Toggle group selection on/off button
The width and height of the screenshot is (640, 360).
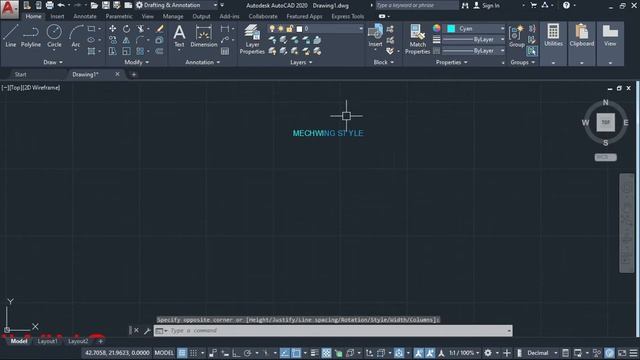[x=531, y=51]
